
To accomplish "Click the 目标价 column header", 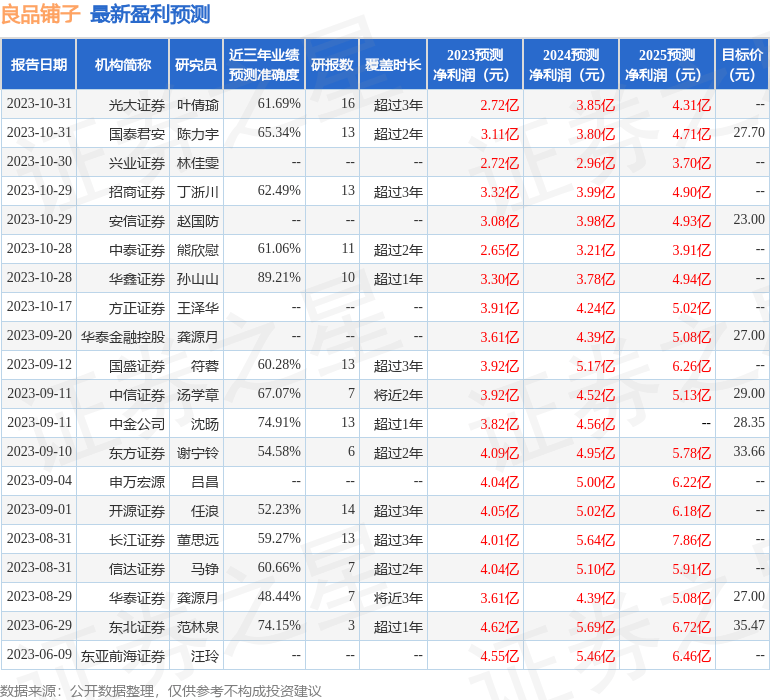I will [742, 64].
